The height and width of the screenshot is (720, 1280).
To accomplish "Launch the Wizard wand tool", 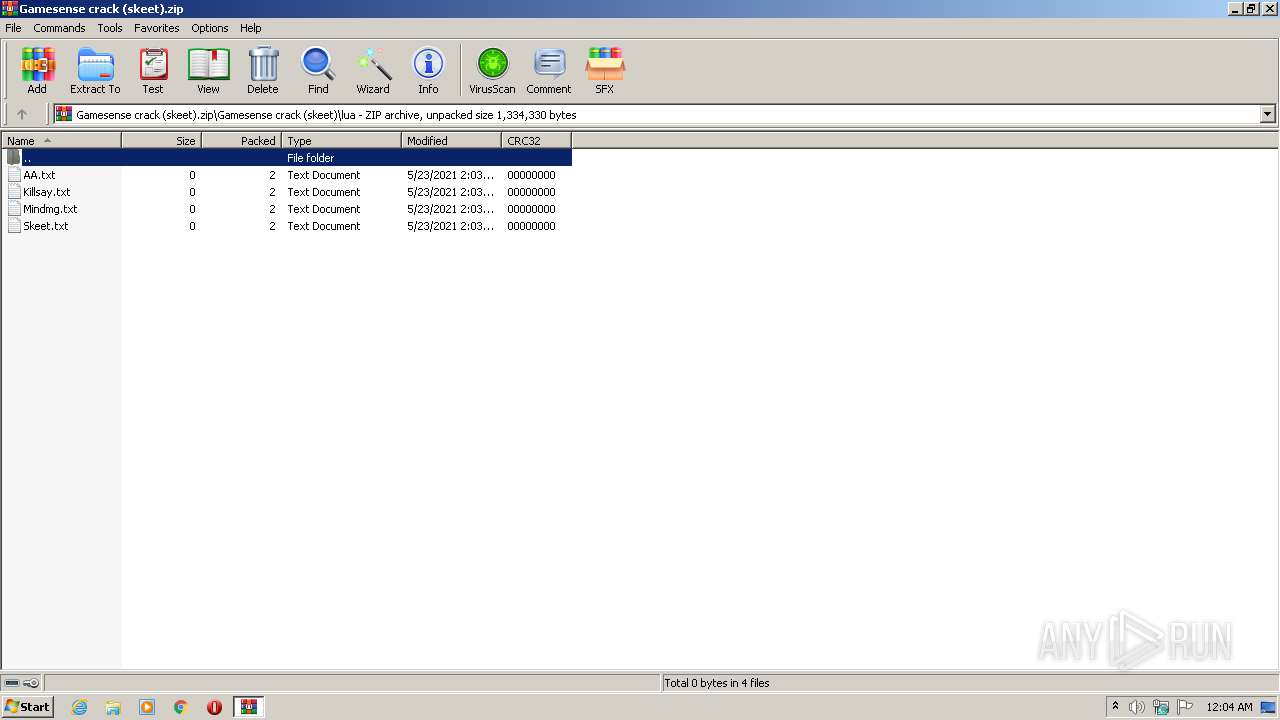I will click(373, 70).
